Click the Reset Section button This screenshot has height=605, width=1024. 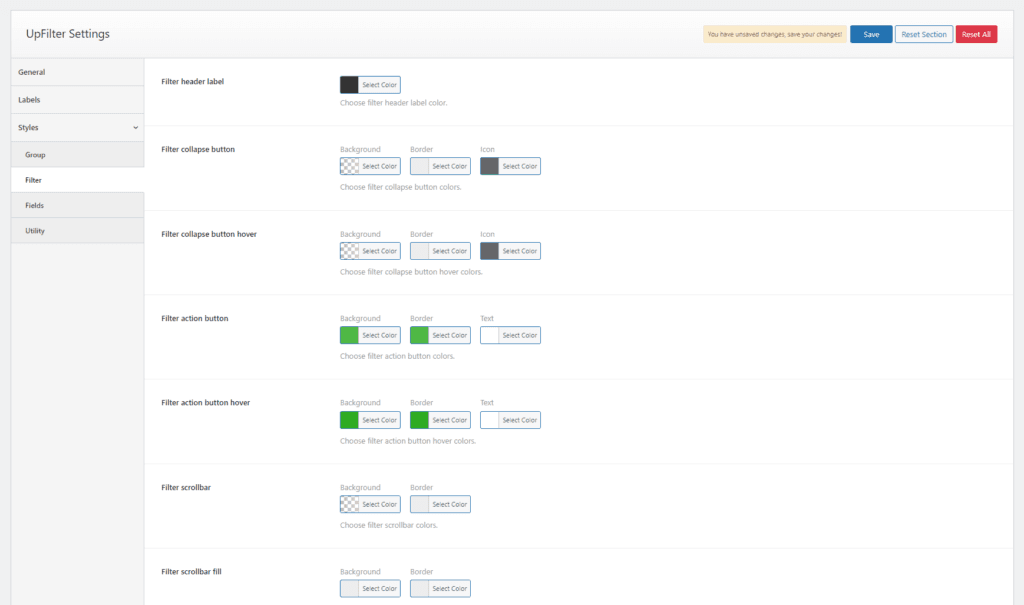point(923,34)
